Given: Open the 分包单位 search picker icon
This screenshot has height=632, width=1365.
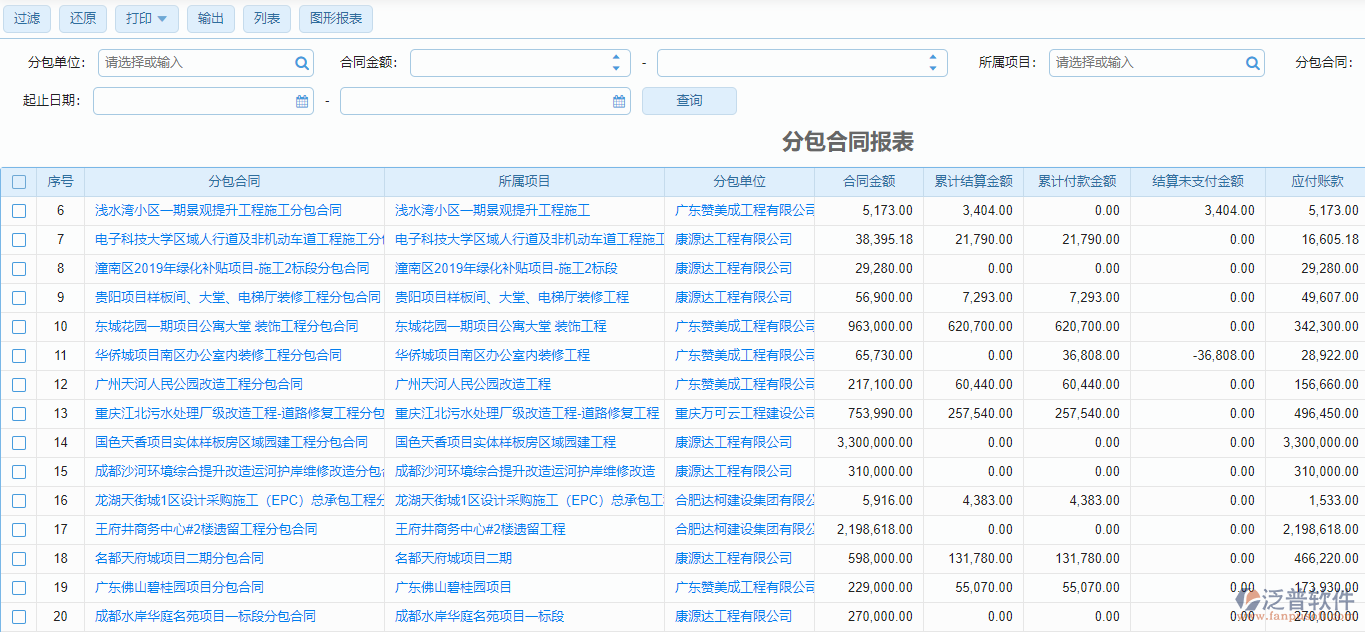Looking at the screenshot, I should point(301,62).
